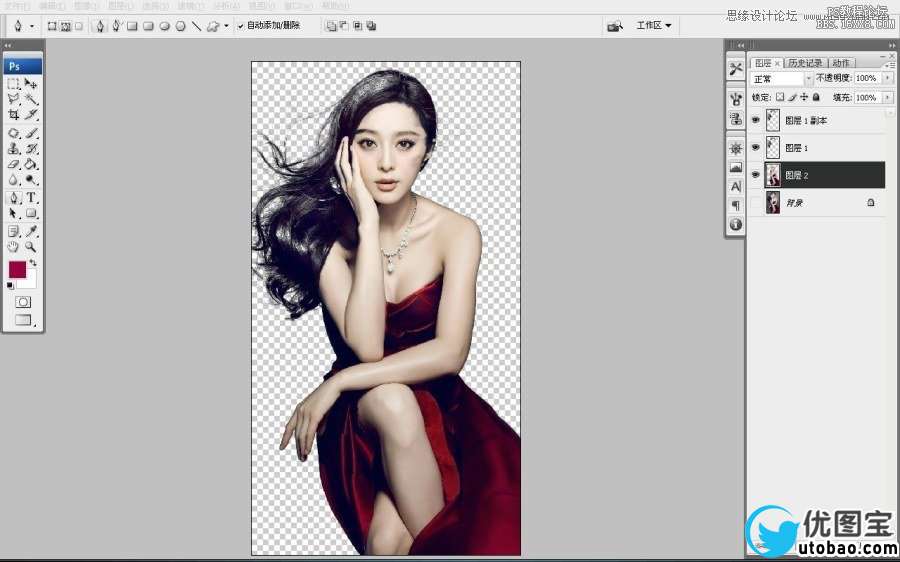Select the Crop tool
The image size is (900, 562).
13,115
